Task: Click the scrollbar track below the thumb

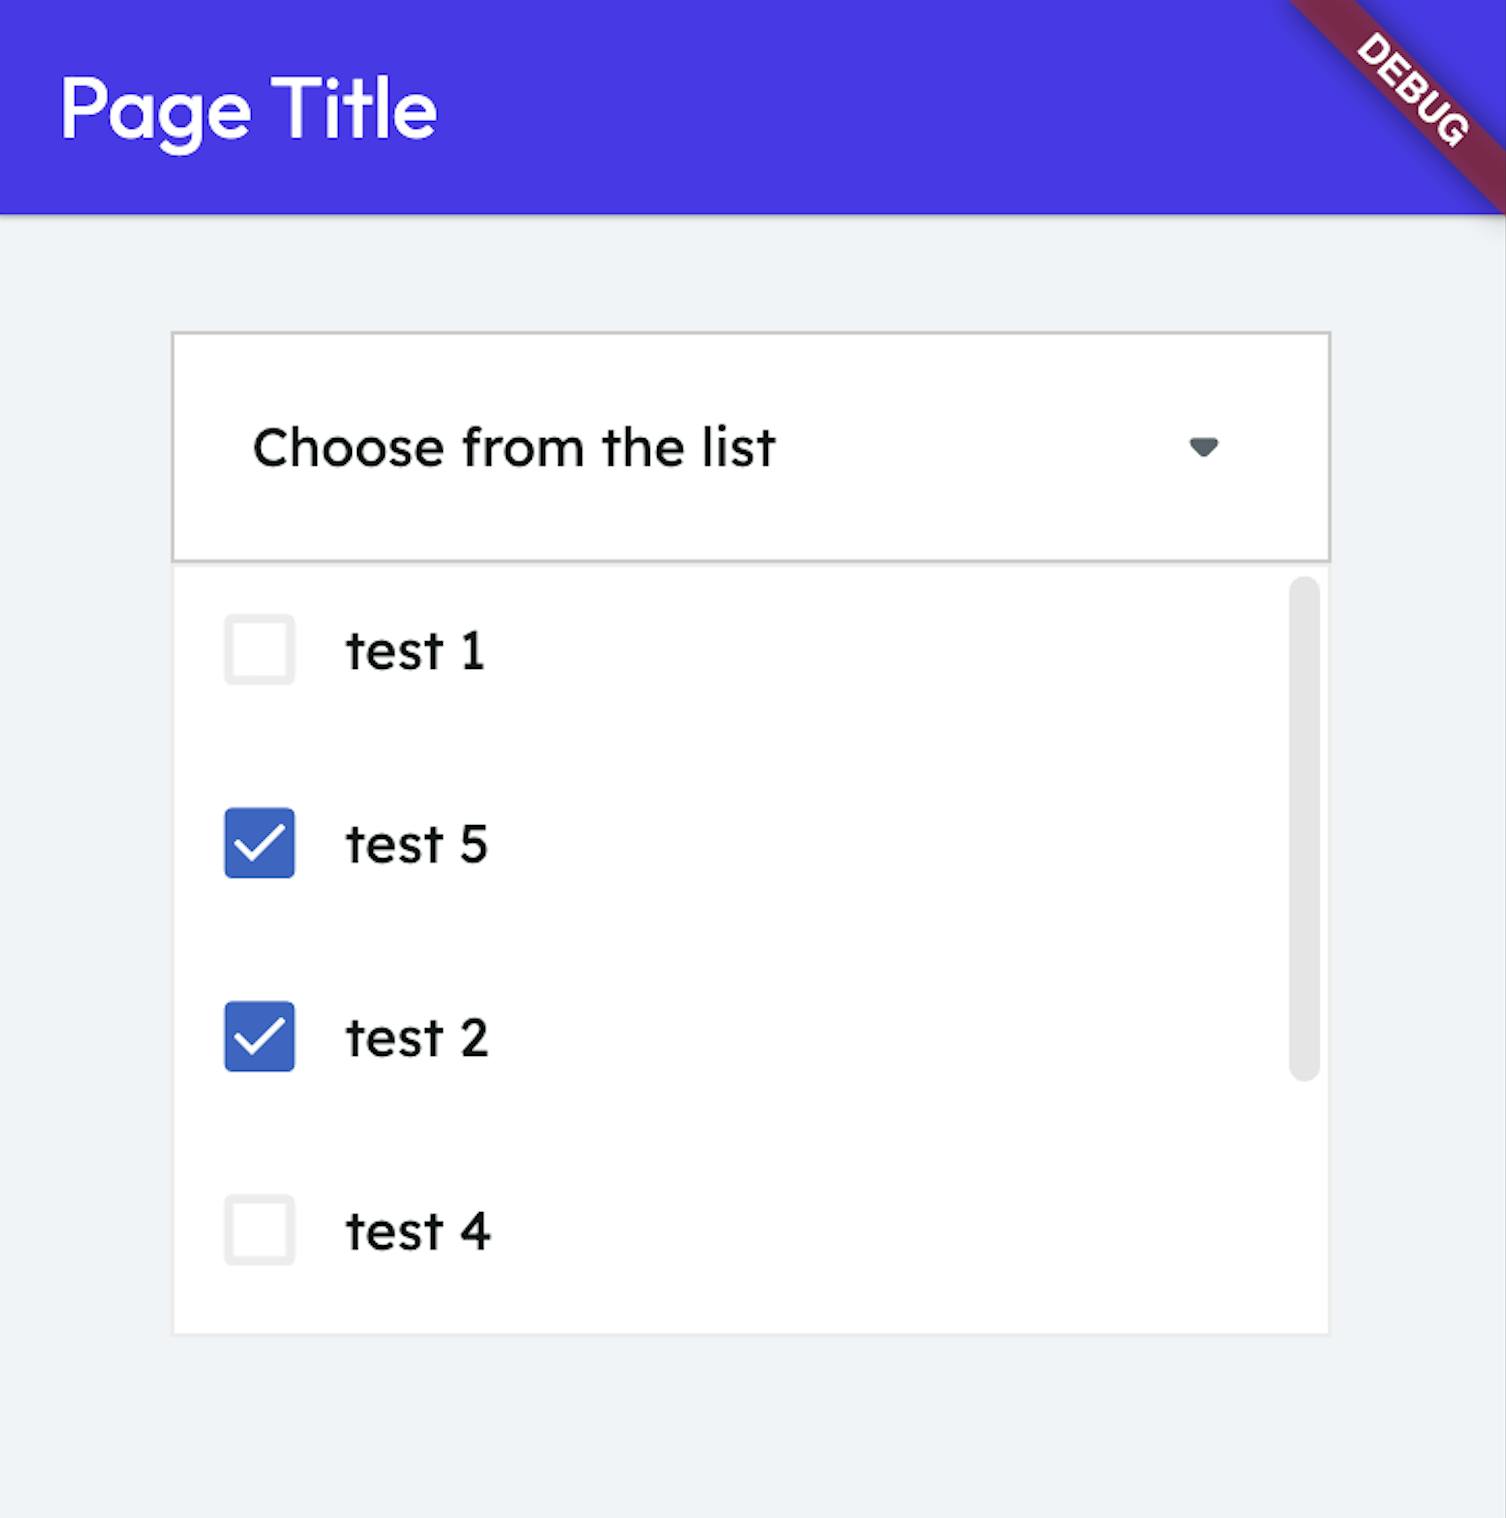Action: click(x=1304, y=1200)
